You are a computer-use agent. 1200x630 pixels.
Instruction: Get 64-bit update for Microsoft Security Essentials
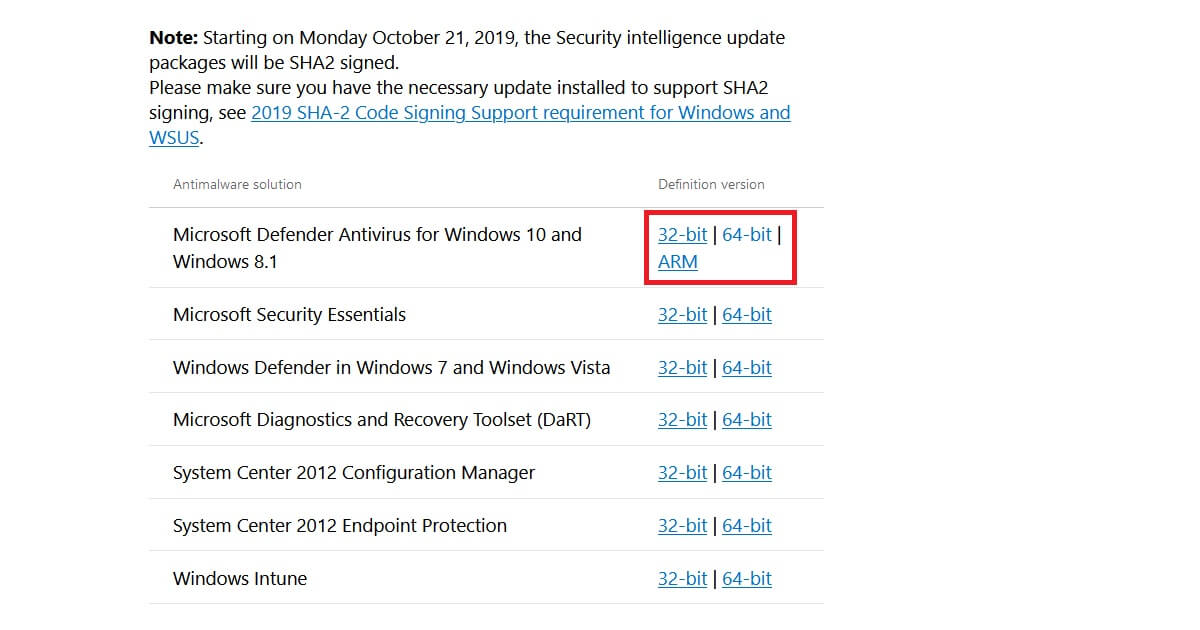pos(746,314)
